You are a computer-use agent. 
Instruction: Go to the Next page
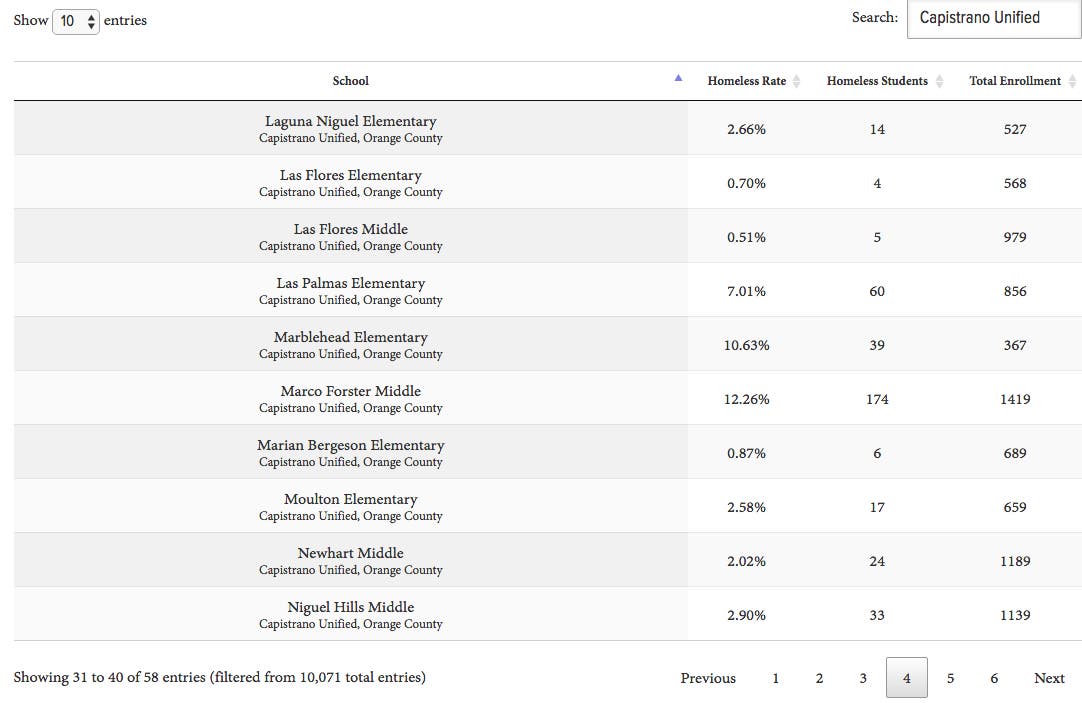click(x=1049, y=678)
